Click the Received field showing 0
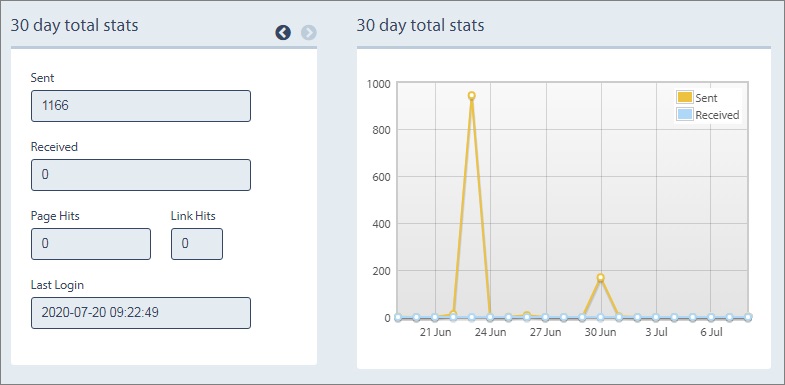 click(141, 175)
